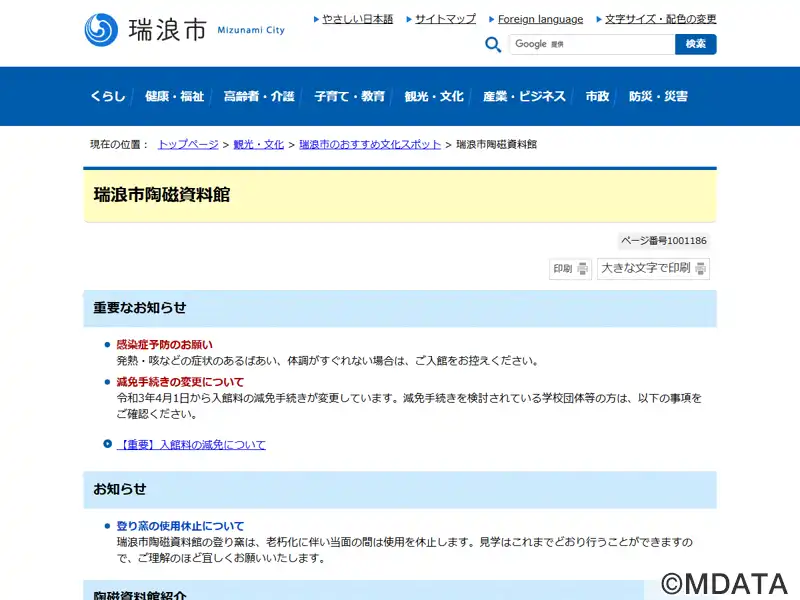Viewport: 800px width, 600px height.
Task: Select the 子育て・教育 menu item
Action: point(349,96)
